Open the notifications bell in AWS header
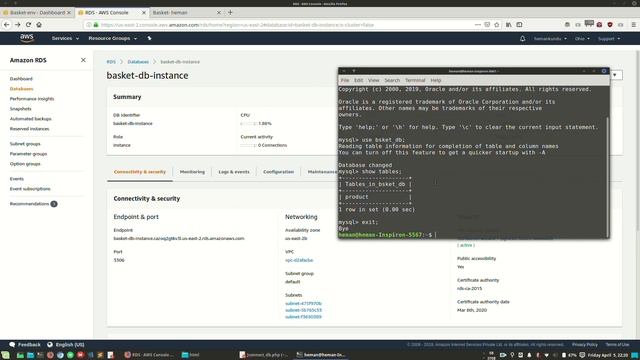The width and height of the screenshot is (640, 360). tap(522, 38)
